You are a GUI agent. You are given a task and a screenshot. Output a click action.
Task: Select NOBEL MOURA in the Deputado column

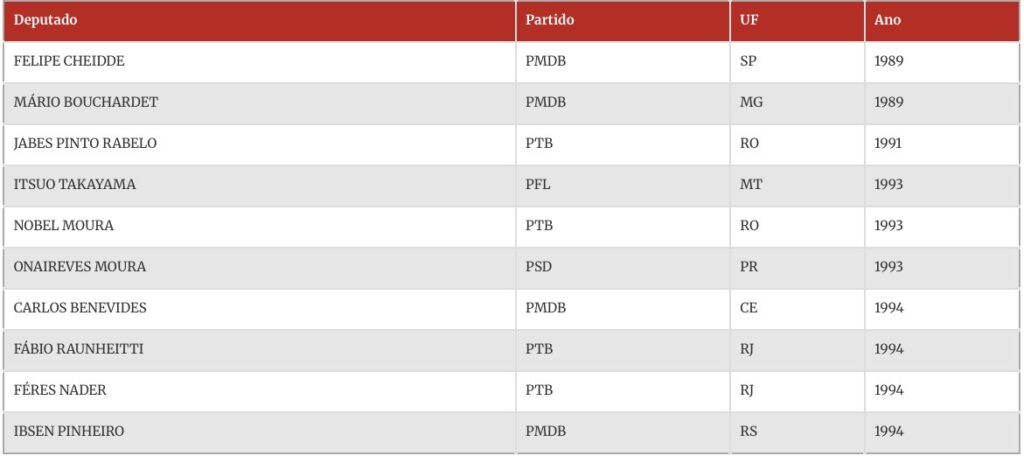pyautogui.click(x=64, y=225)
